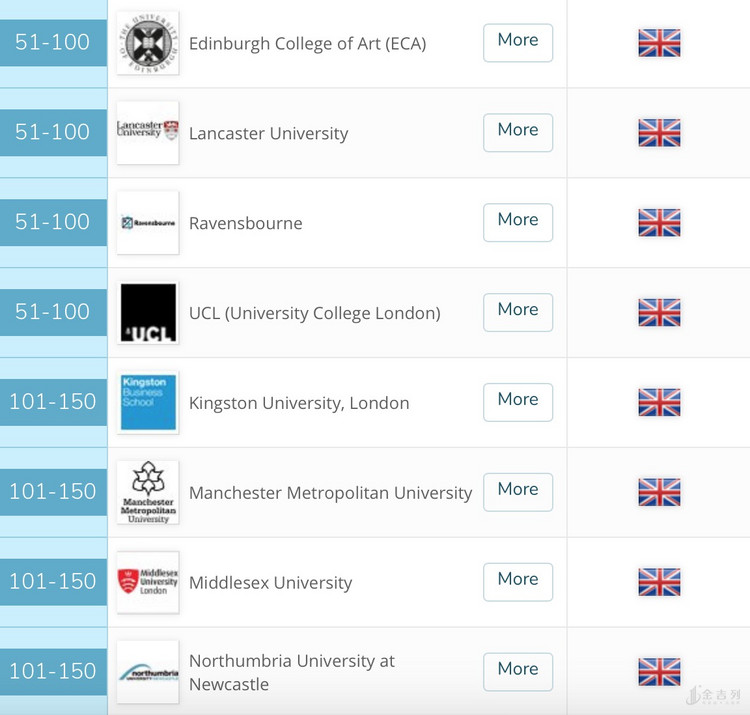Click the UK flag in Ravensbourne row

pos(659,222)
